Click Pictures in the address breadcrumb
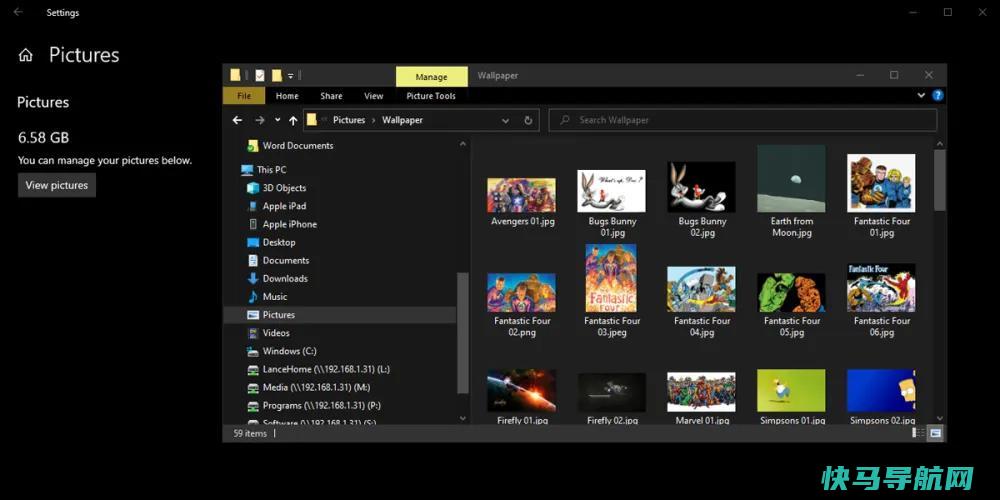Screen dimensions: 1000x500 [349, 120]
